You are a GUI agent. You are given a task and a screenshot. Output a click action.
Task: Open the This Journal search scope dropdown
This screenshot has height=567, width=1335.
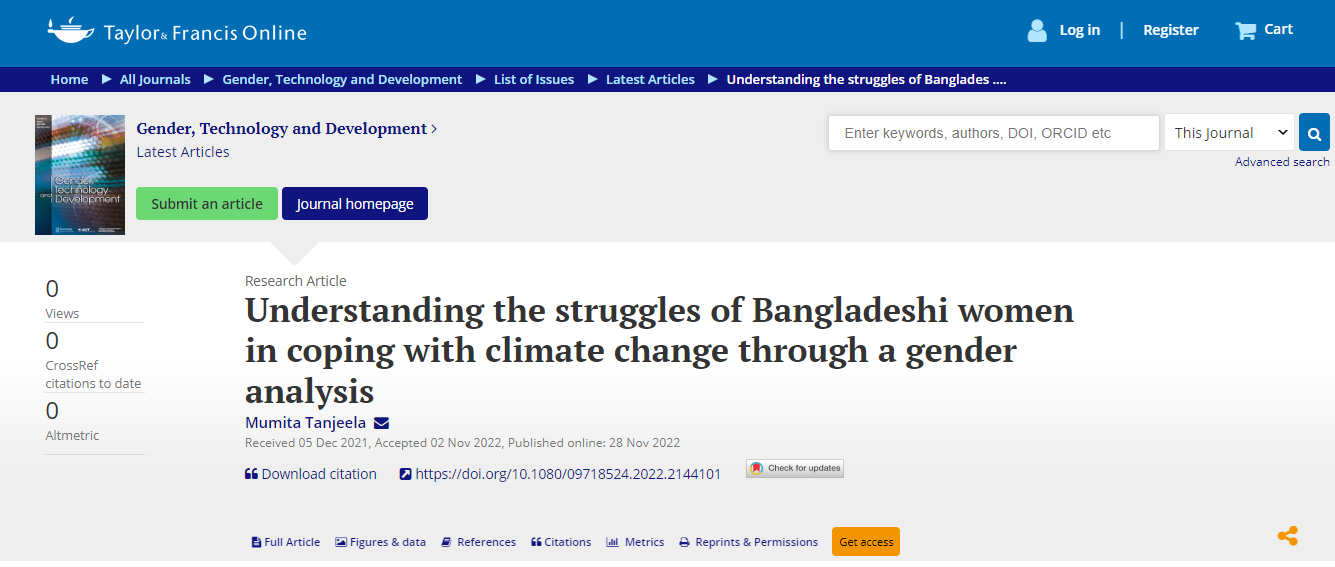[x=1230, y=133]
